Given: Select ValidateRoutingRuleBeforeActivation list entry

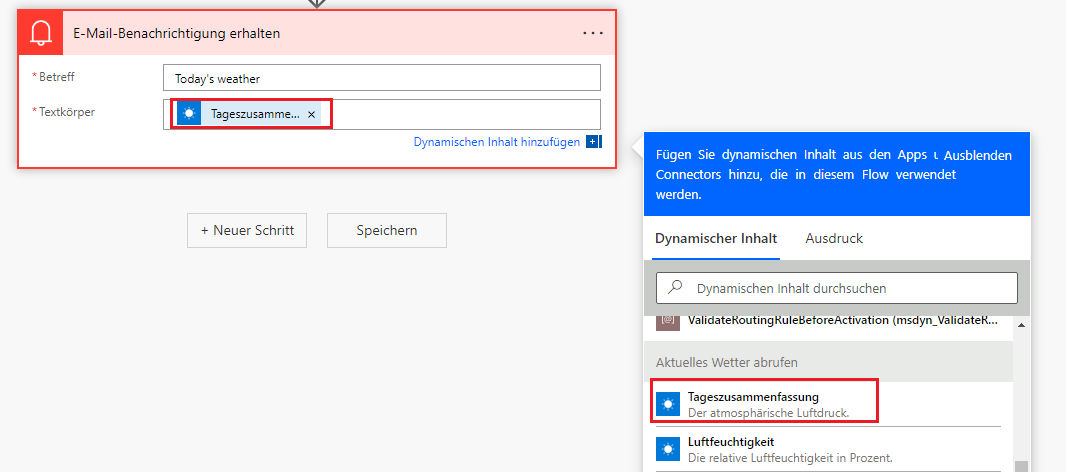Looking at the screenshot, I should pos(828,320).
